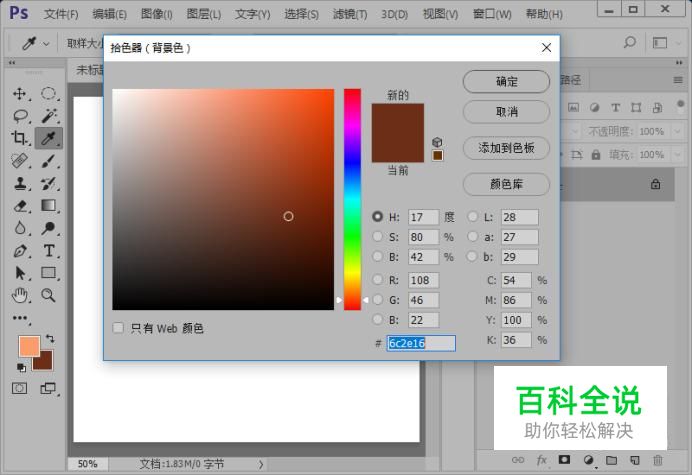
Task: Select the Crop tool
Action: [x=19, y=138]
